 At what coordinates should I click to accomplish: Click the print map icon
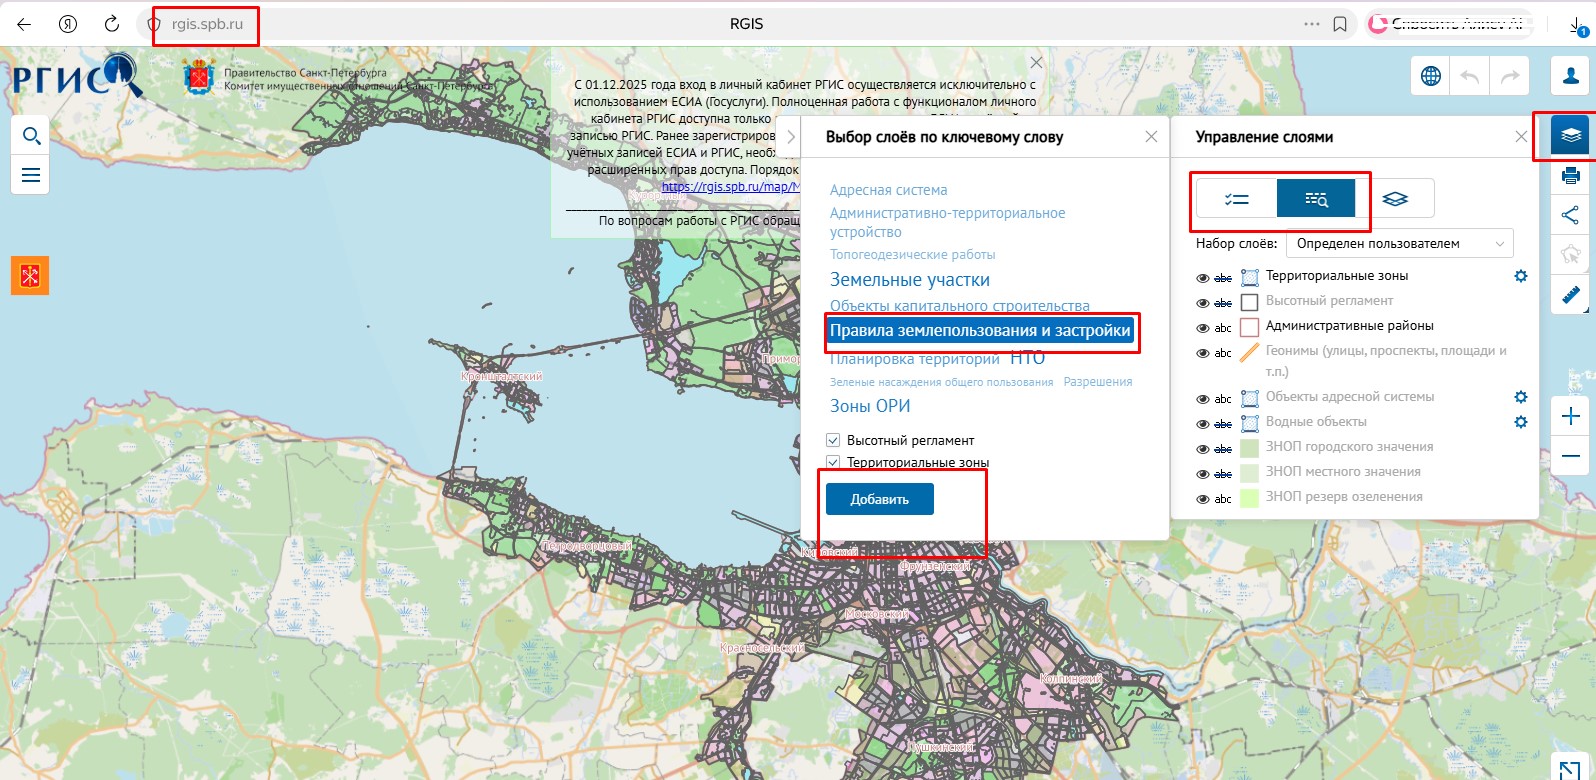[1570, 177]
